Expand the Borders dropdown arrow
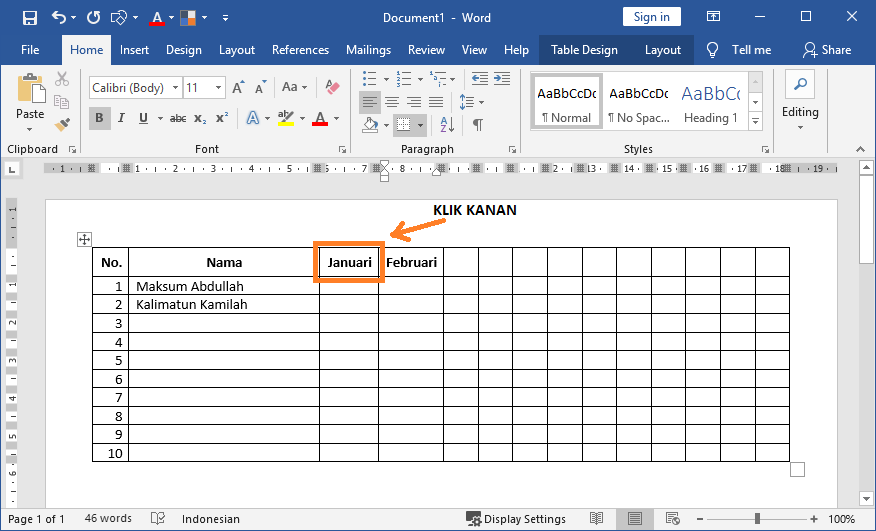The width and height of the screenshot is (876, 531). (420, 125)
